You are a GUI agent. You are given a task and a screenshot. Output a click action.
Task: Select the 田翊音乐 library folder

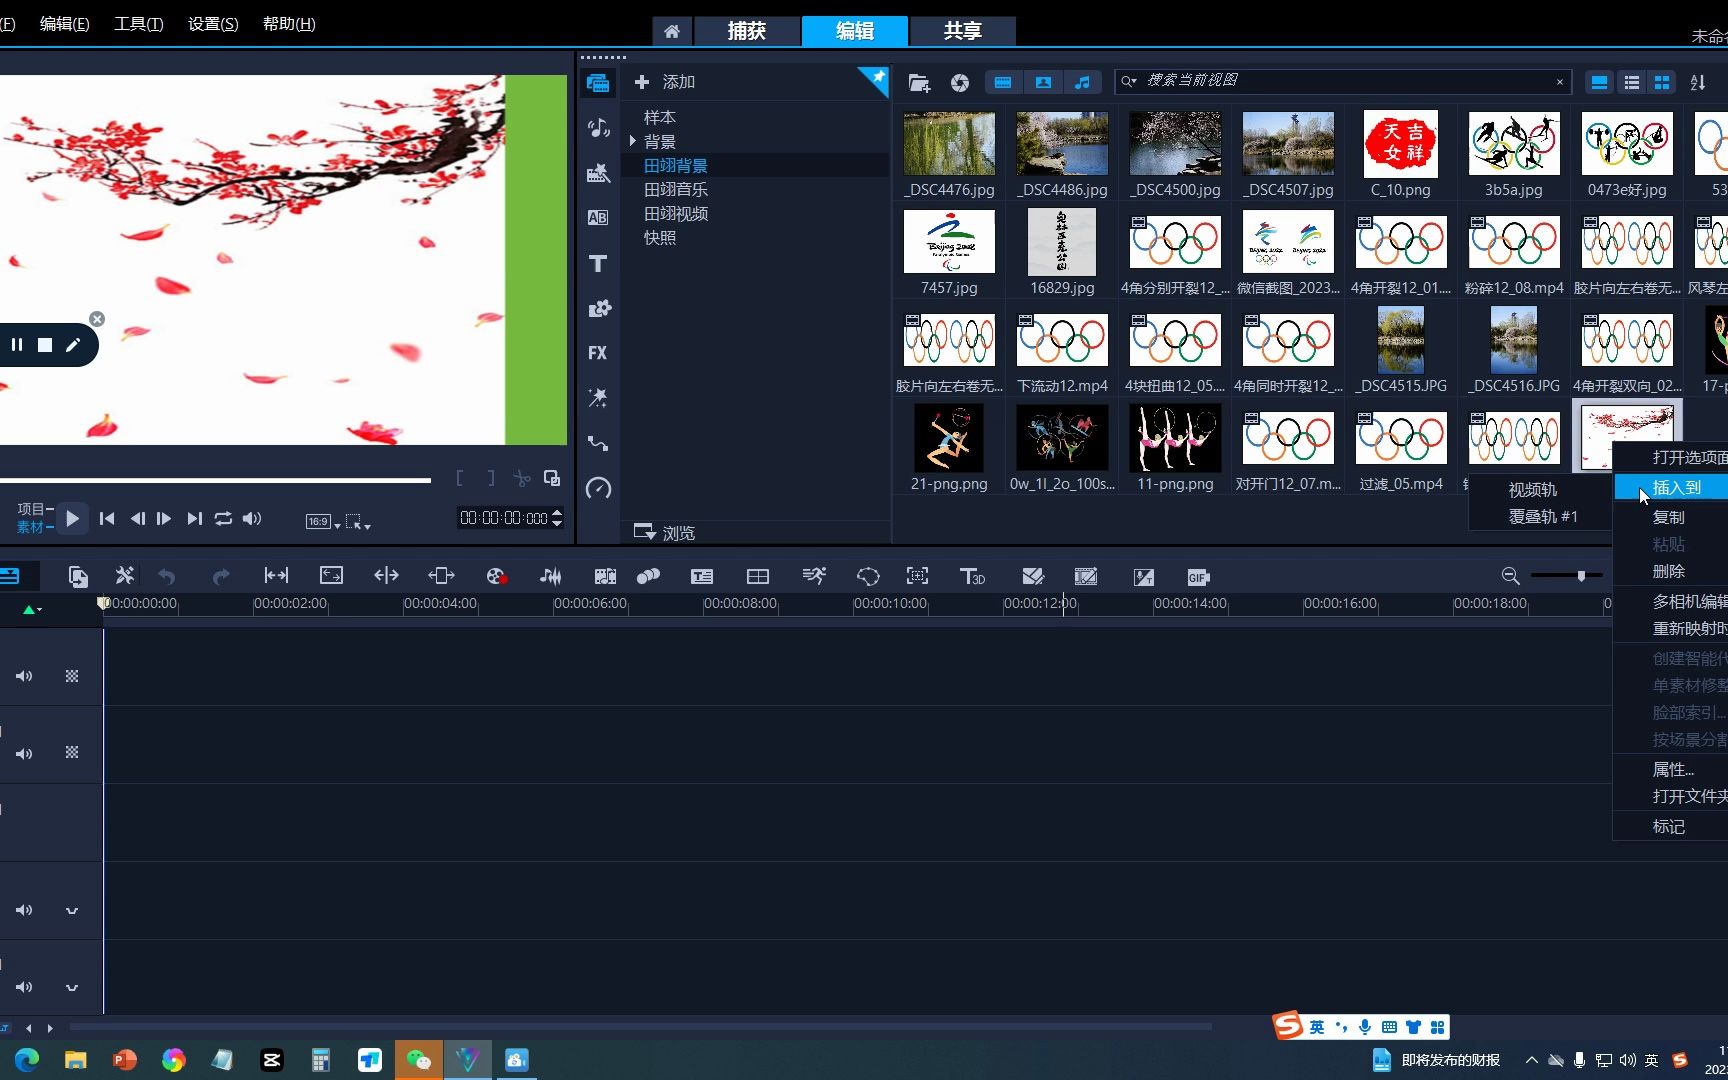676,190
